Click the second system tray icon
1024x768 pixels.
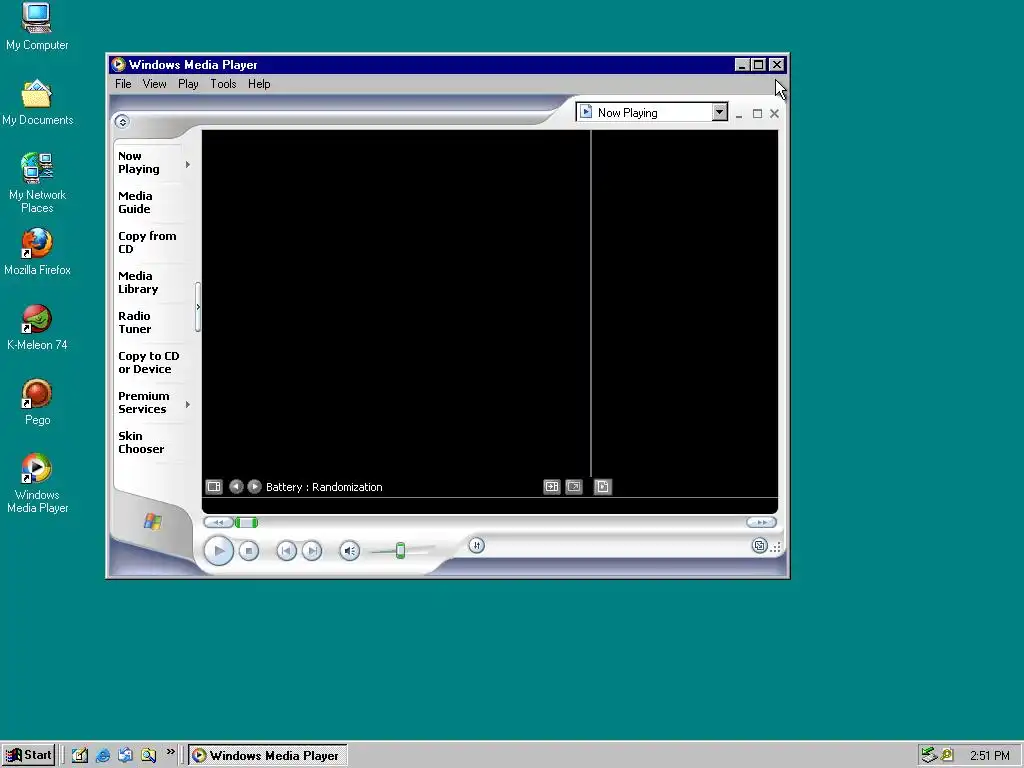[x=946, y=756]
